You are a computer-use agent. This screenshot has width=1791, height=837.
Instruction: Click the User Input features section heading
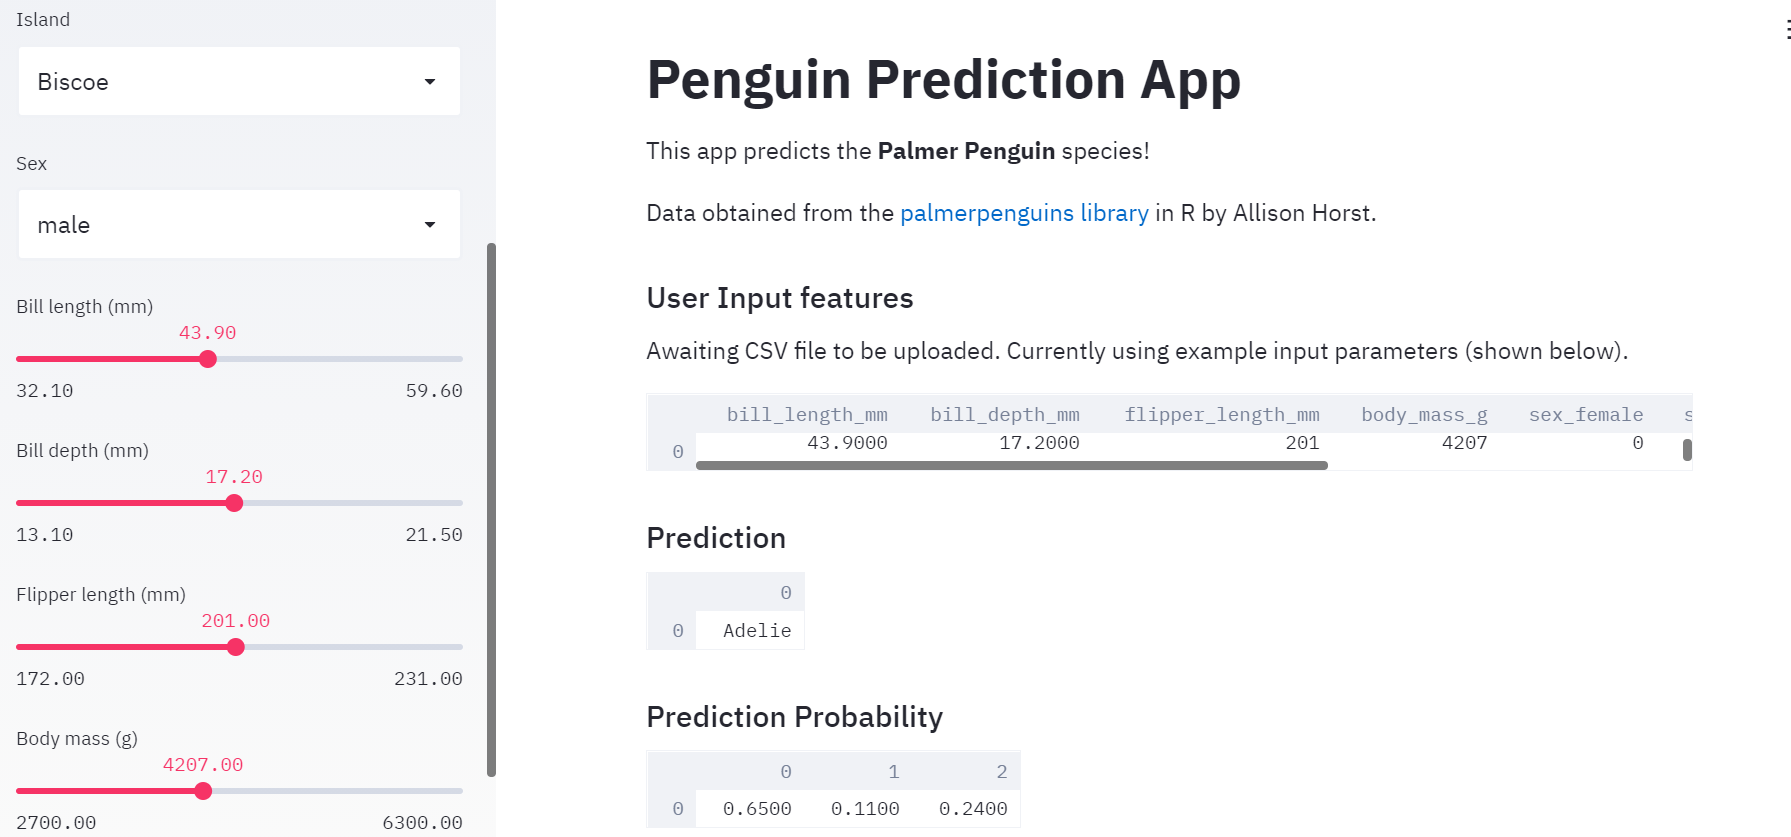[780, 298]
